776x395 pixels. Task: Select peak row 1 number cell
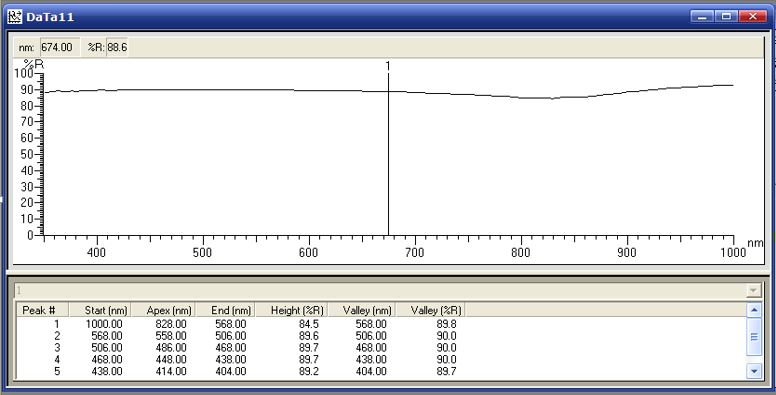(57, 324)
